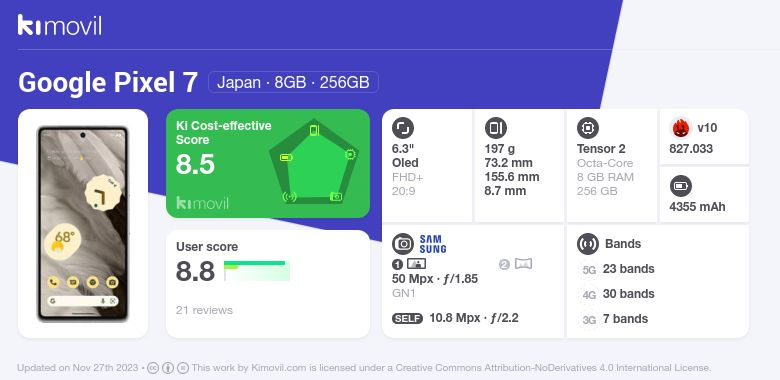Click the Ki Cost-effective Score pentagon chart
780x380 pixels.
pos(314,162)
